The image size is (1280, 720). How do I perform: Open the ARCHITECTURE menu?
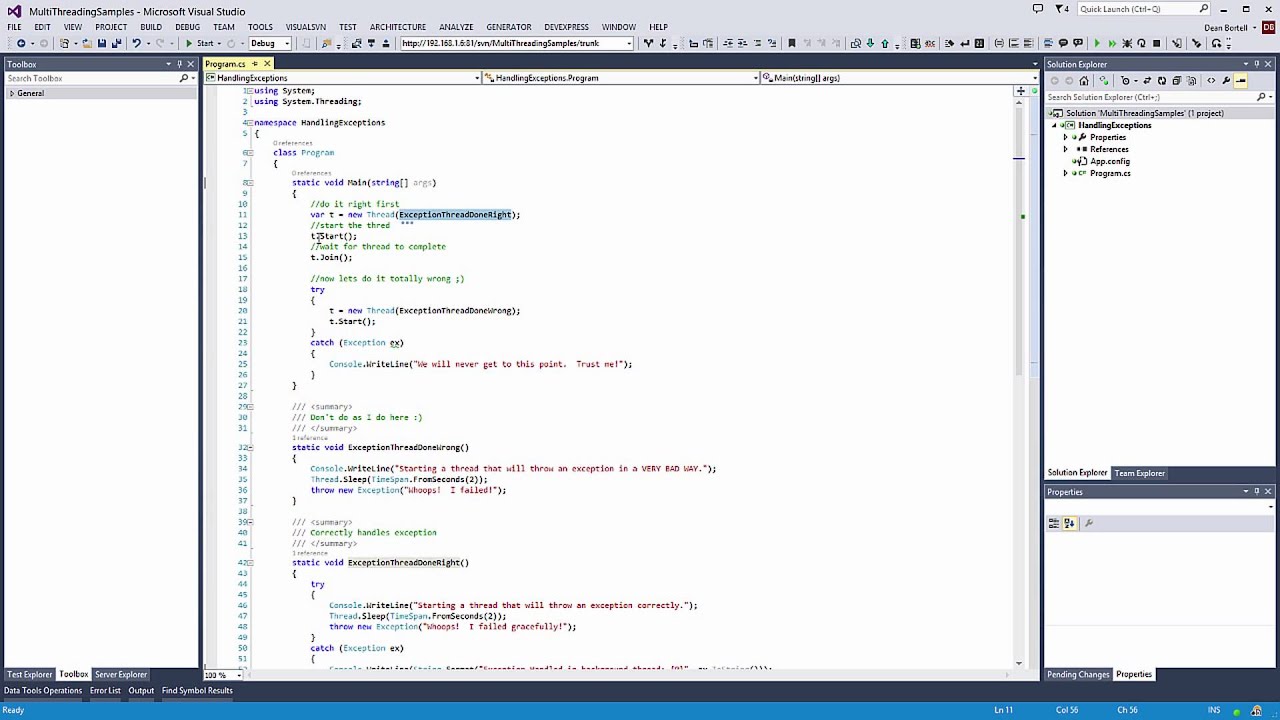[398, 27]
